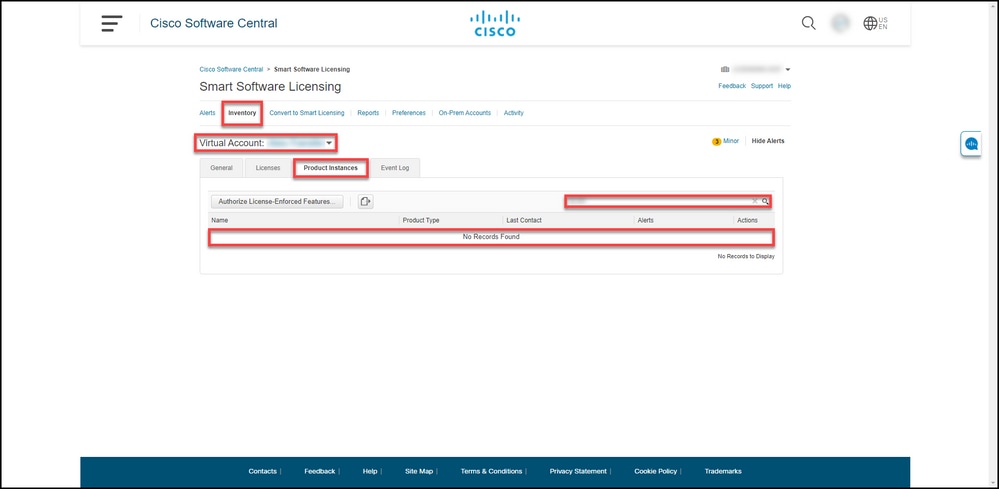
Task: Click the No Records Found row
Action: pos(491,237)
